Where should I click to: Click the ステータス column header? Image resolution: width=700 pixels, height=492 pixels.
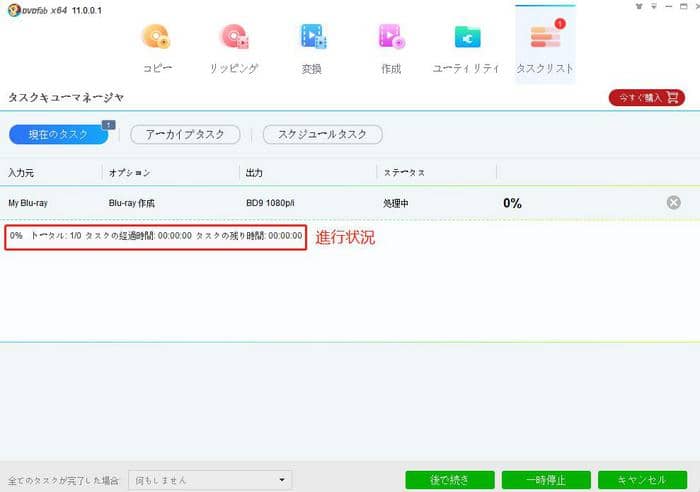(x=404, y=173)
